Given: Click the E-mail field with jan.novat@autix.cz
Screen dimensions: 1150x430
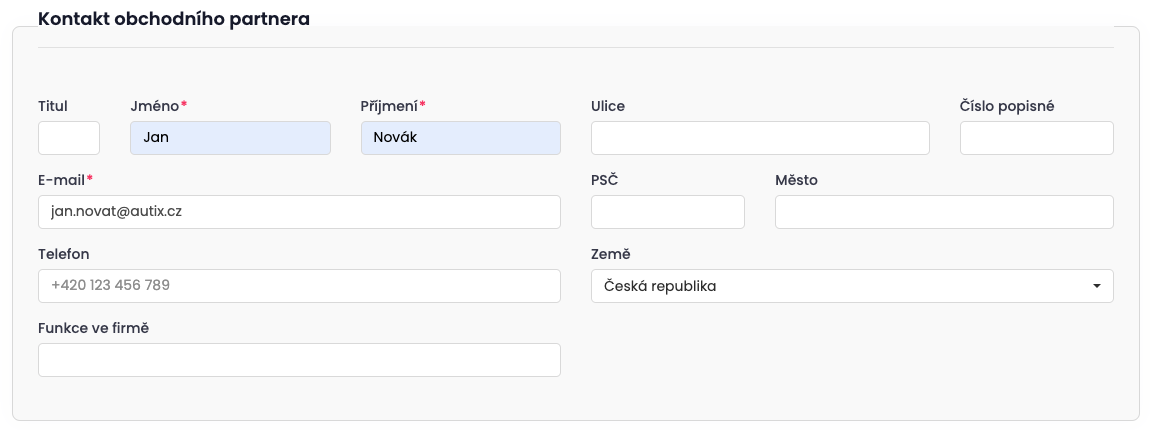Looking at the screenshot, I should tap(299, 212).
